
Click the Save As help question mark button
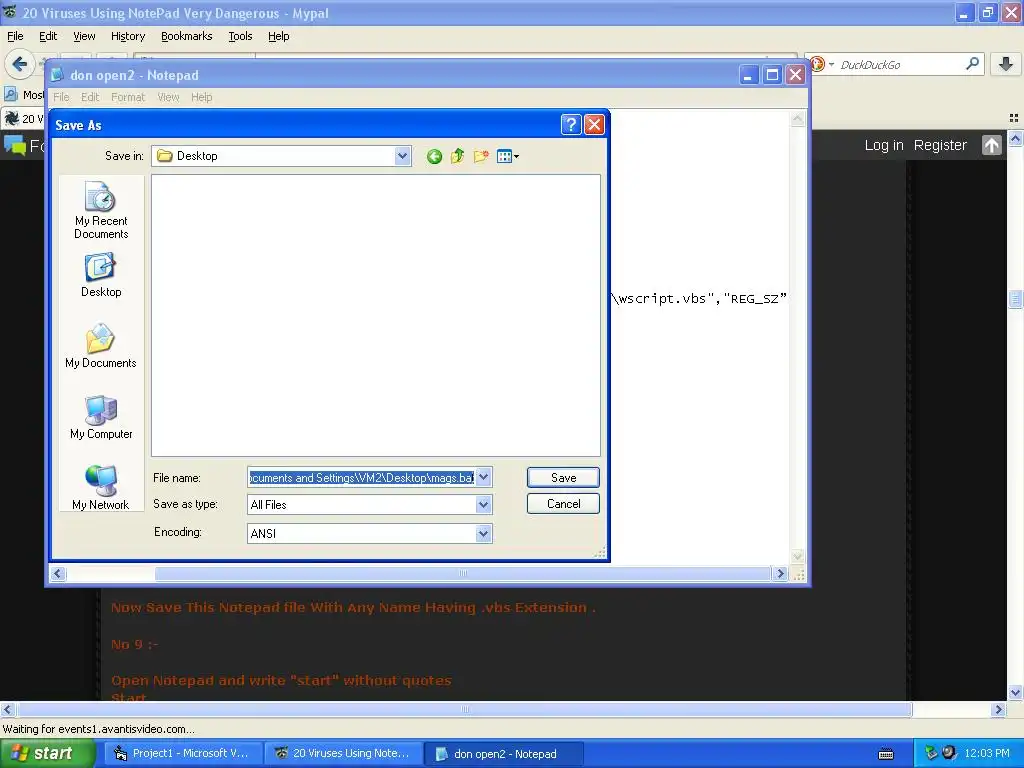coord(571,124)
